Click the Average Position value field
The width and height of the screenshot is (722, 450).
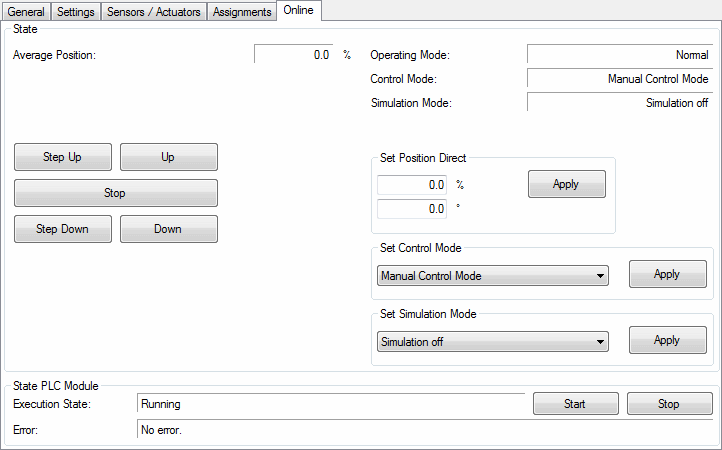(x=294, y=54)
